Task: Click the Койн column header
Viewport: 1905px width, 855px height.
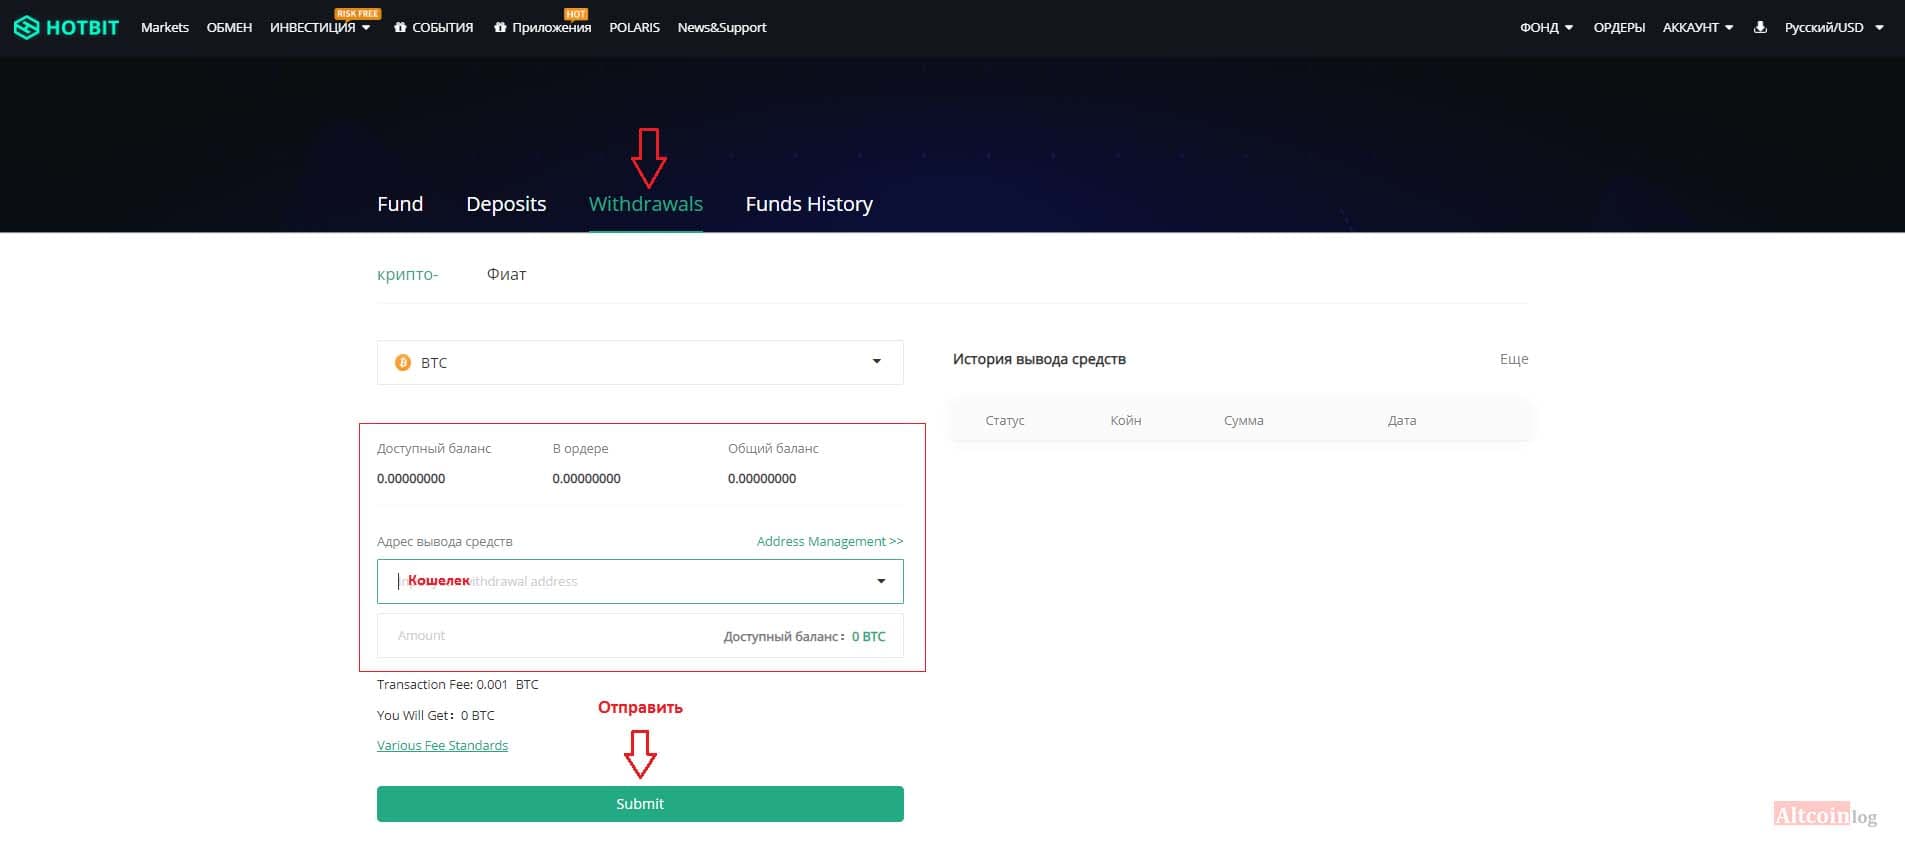Action: [x=1126, y=421]
